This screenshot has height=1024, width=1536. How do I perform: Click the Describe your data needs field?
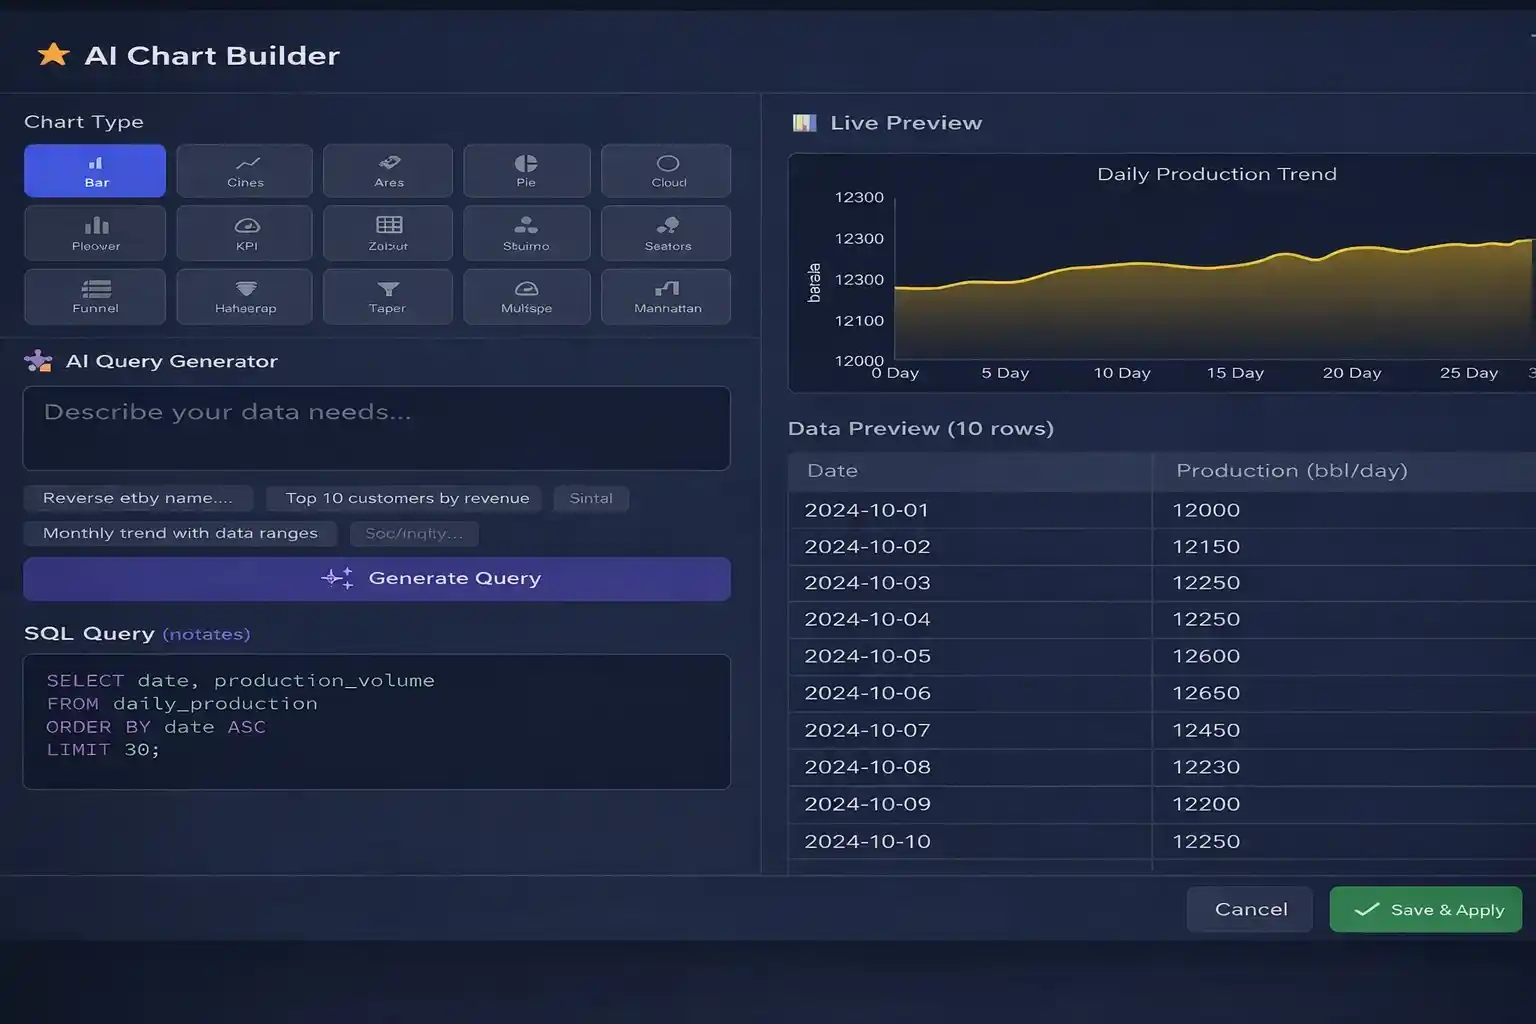pyautogui.click(x=376, y=428)
